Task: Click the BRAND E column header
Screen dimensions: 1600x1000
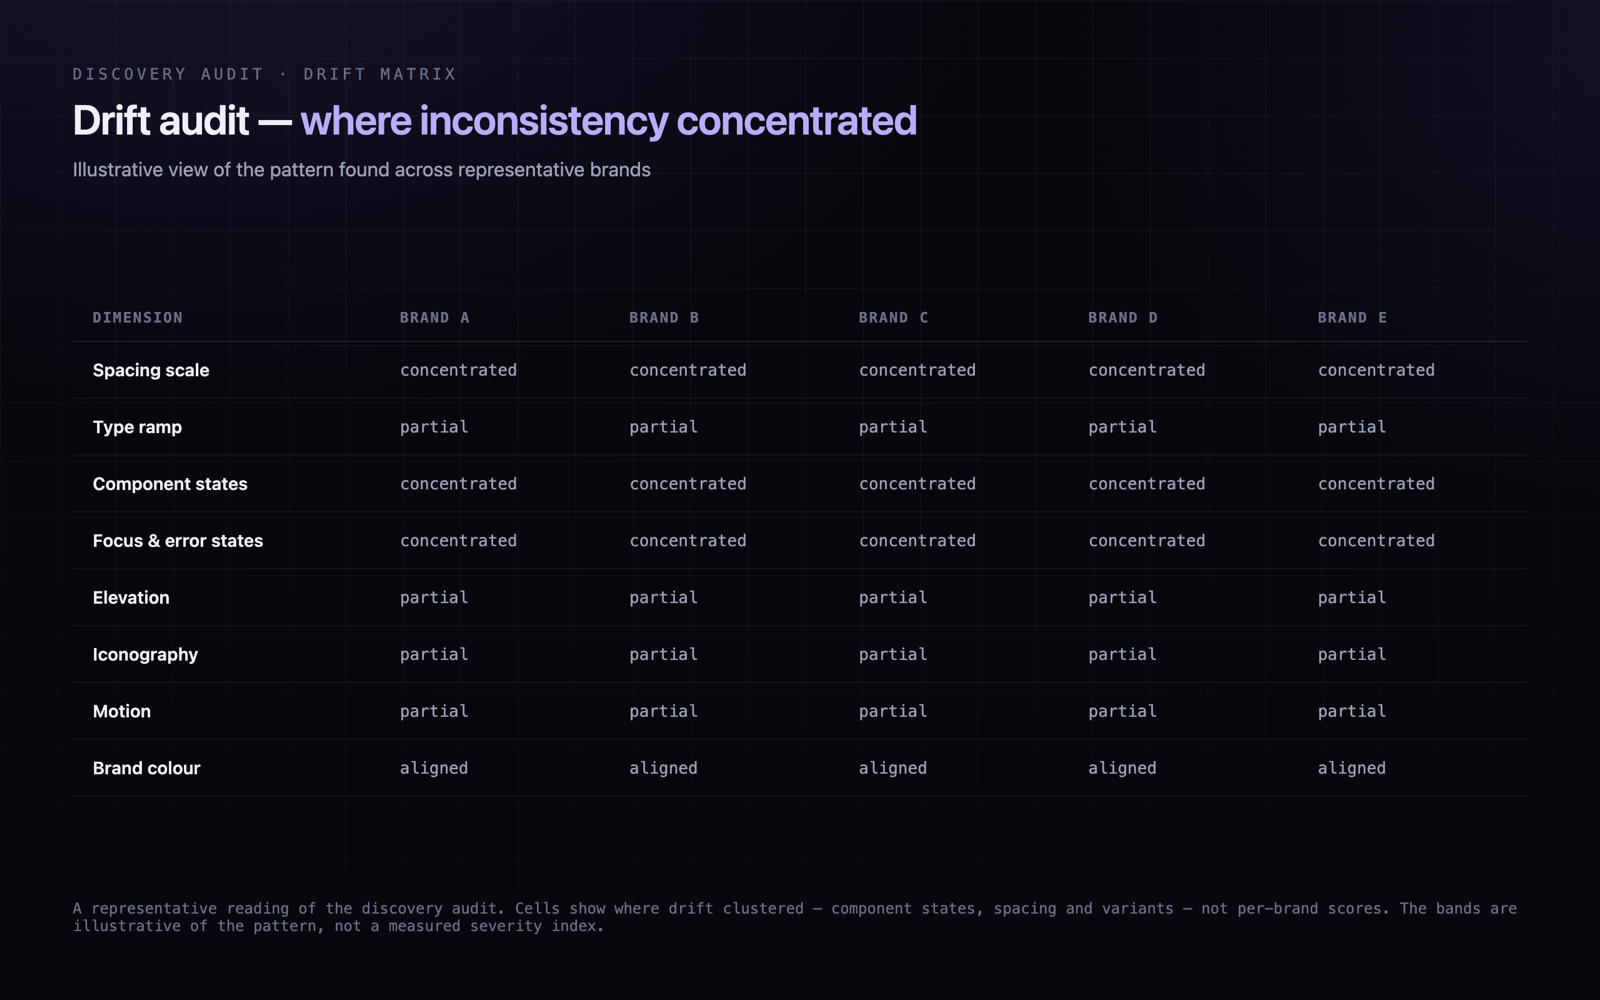Action: pos(1352,318)
